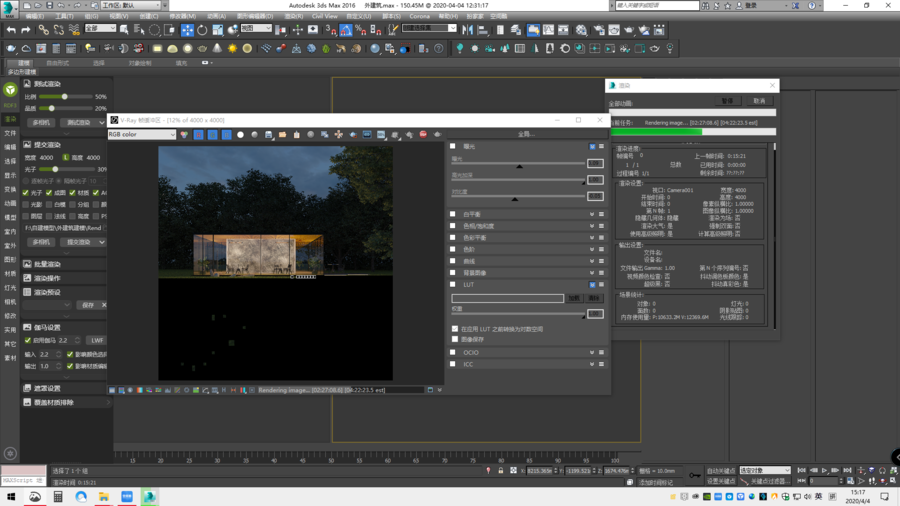The image size is (900, 506).
Task: Open the 提交渲染 button dropdown arrow
Action: pos(102,242)
